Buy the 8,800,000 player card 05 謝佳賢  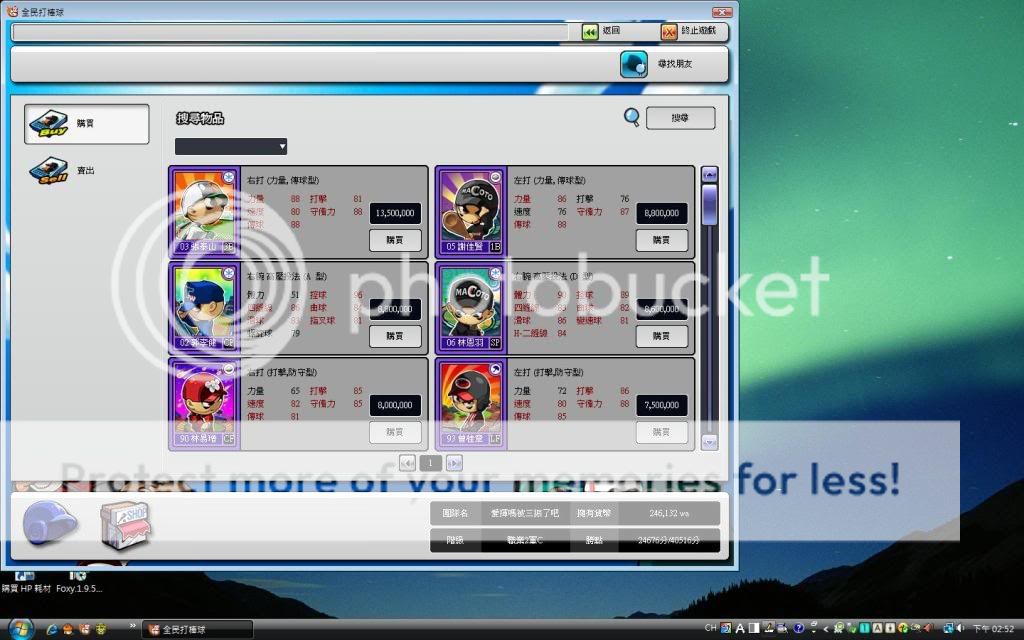pos(661,240)
